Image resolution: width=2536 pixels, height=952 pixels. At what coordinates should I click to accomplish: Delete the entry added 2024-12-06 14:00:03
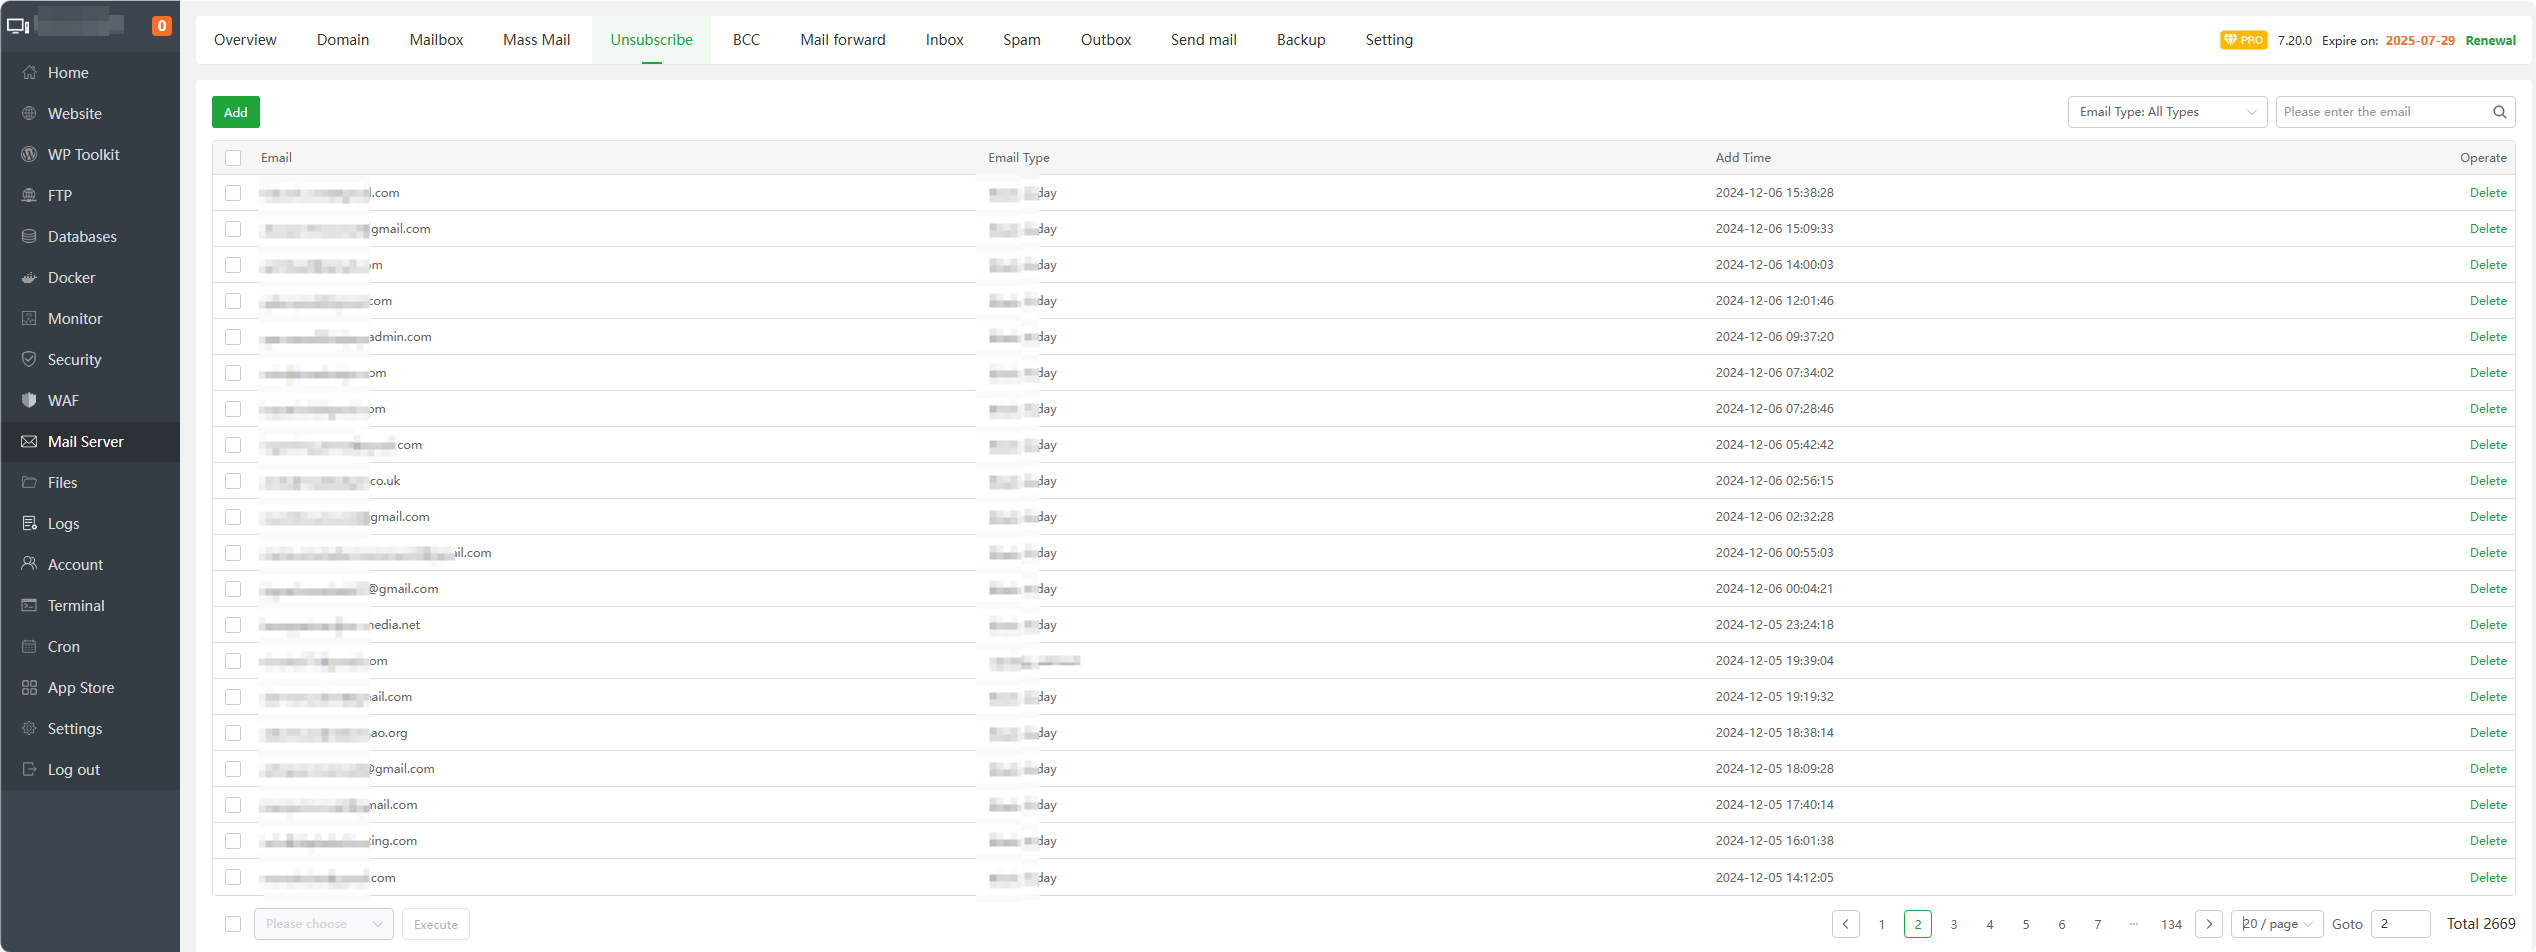click(x=2488, y=265)
